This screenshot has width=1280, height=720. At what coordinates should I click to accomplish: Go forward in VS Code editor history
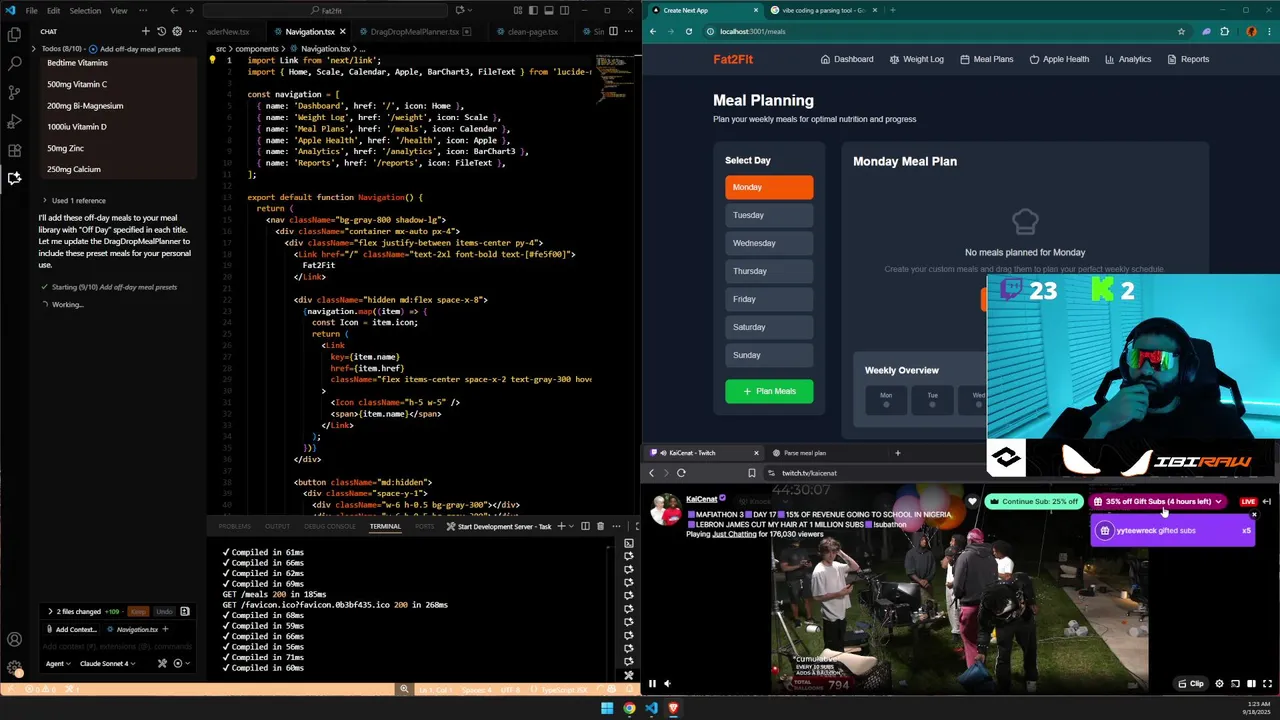(x=192, y=10)
